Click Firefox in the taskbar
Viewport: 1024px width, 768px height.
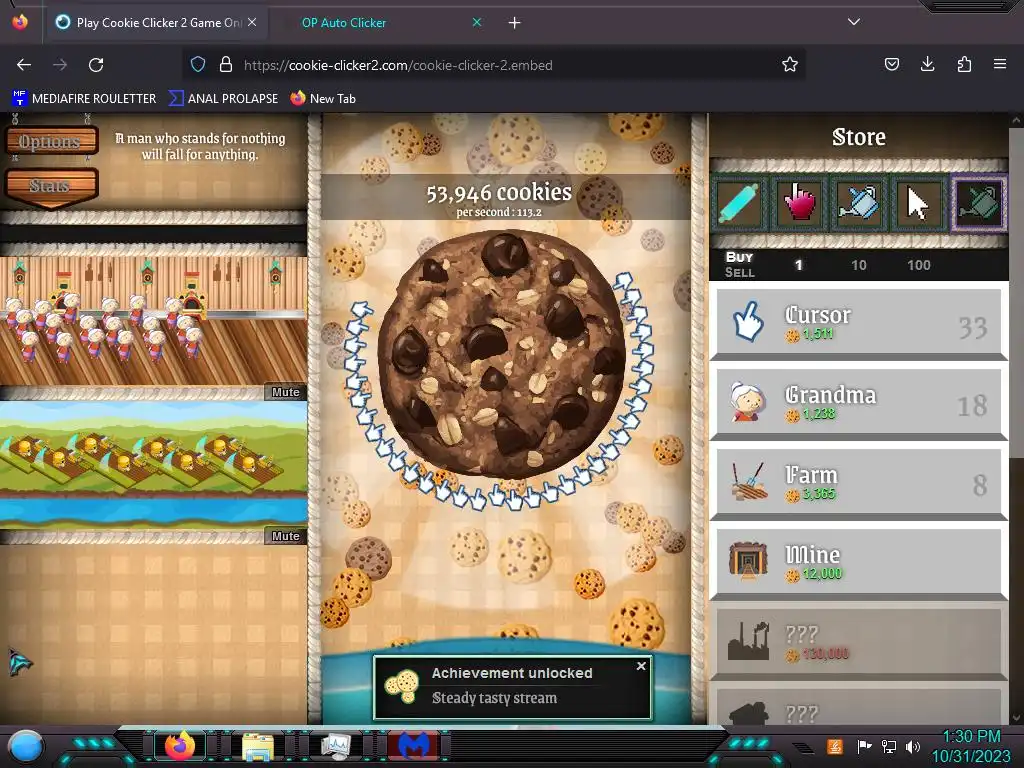coord(180,745)
